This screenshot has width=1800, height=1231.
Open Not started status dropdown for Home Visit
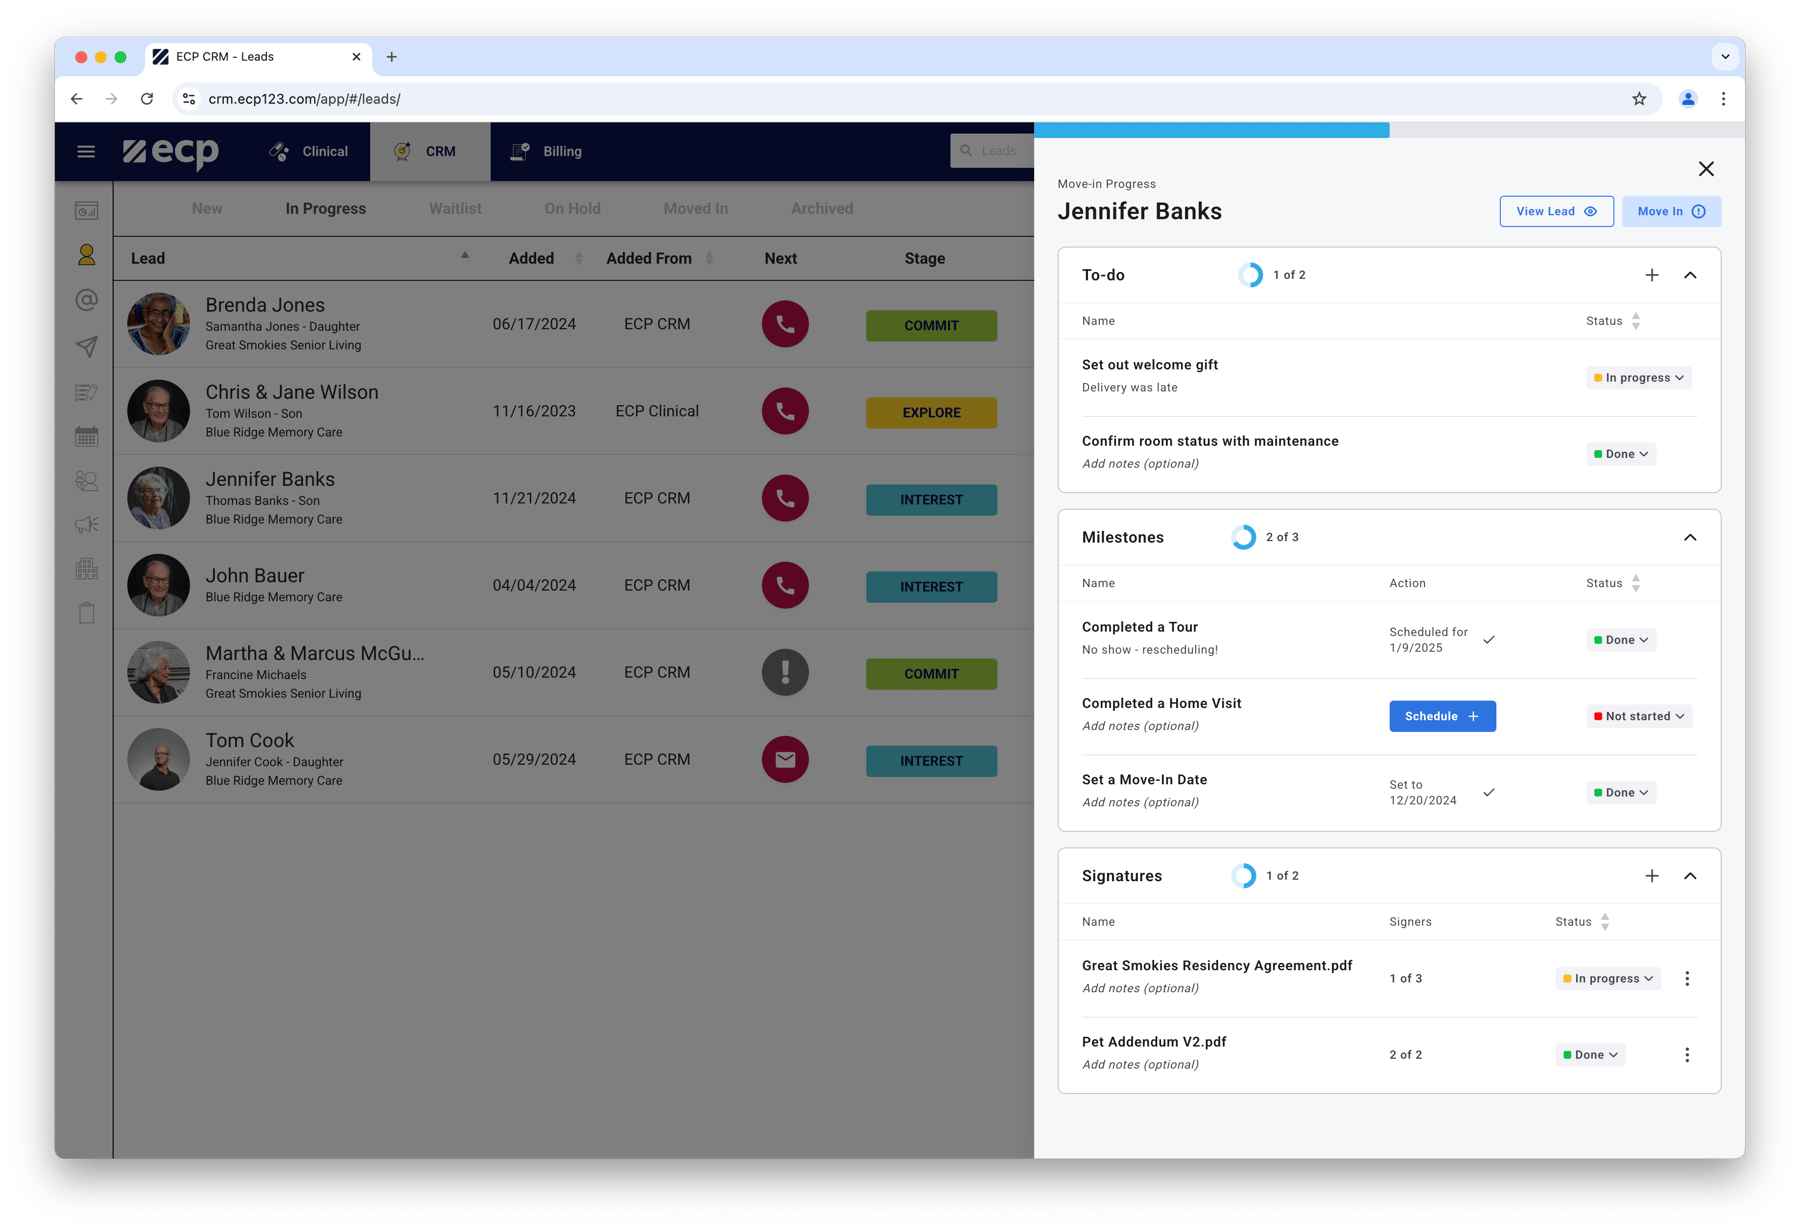point(1639,716)
